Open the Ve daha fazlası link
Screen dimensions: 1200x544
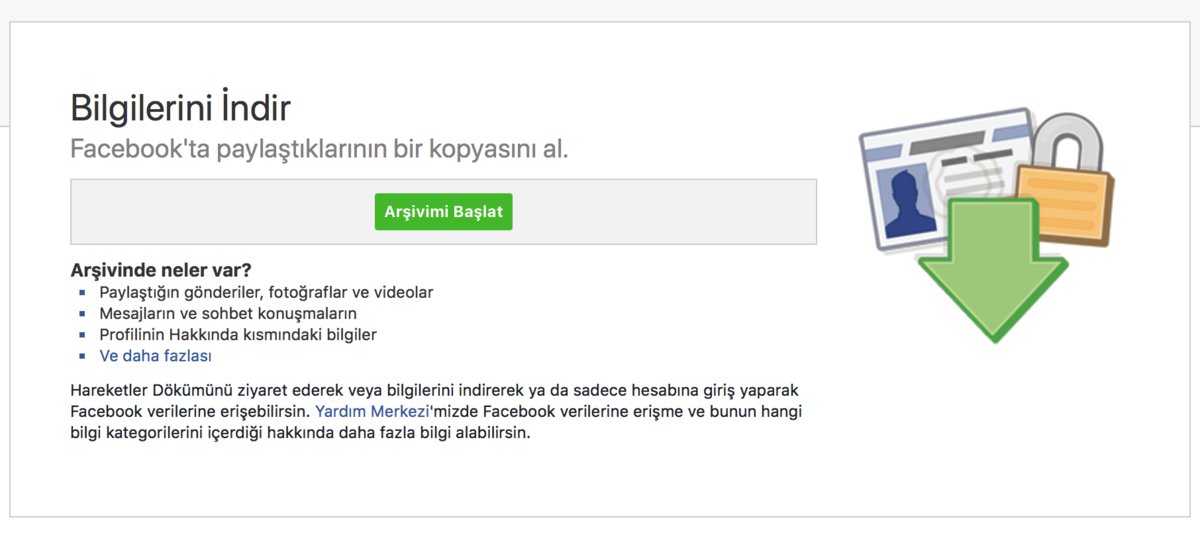155,356
